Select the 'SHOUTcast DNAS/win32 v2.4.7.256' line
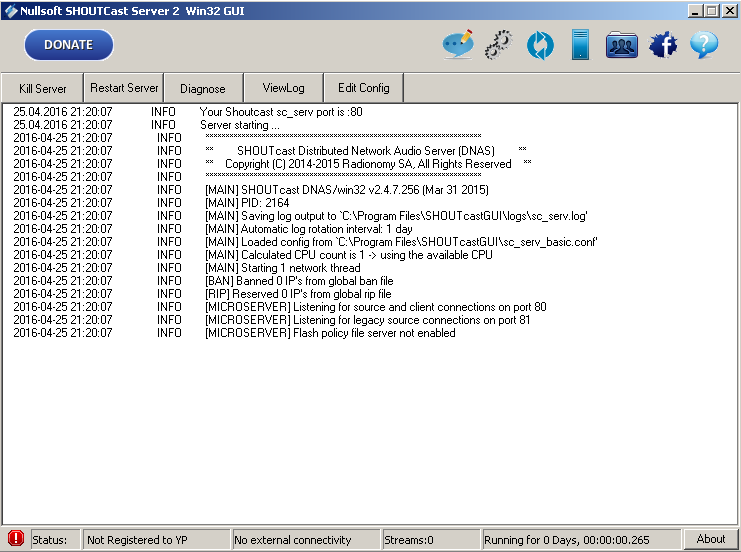This screenshot has height=552, width=741. coord(251,190)
